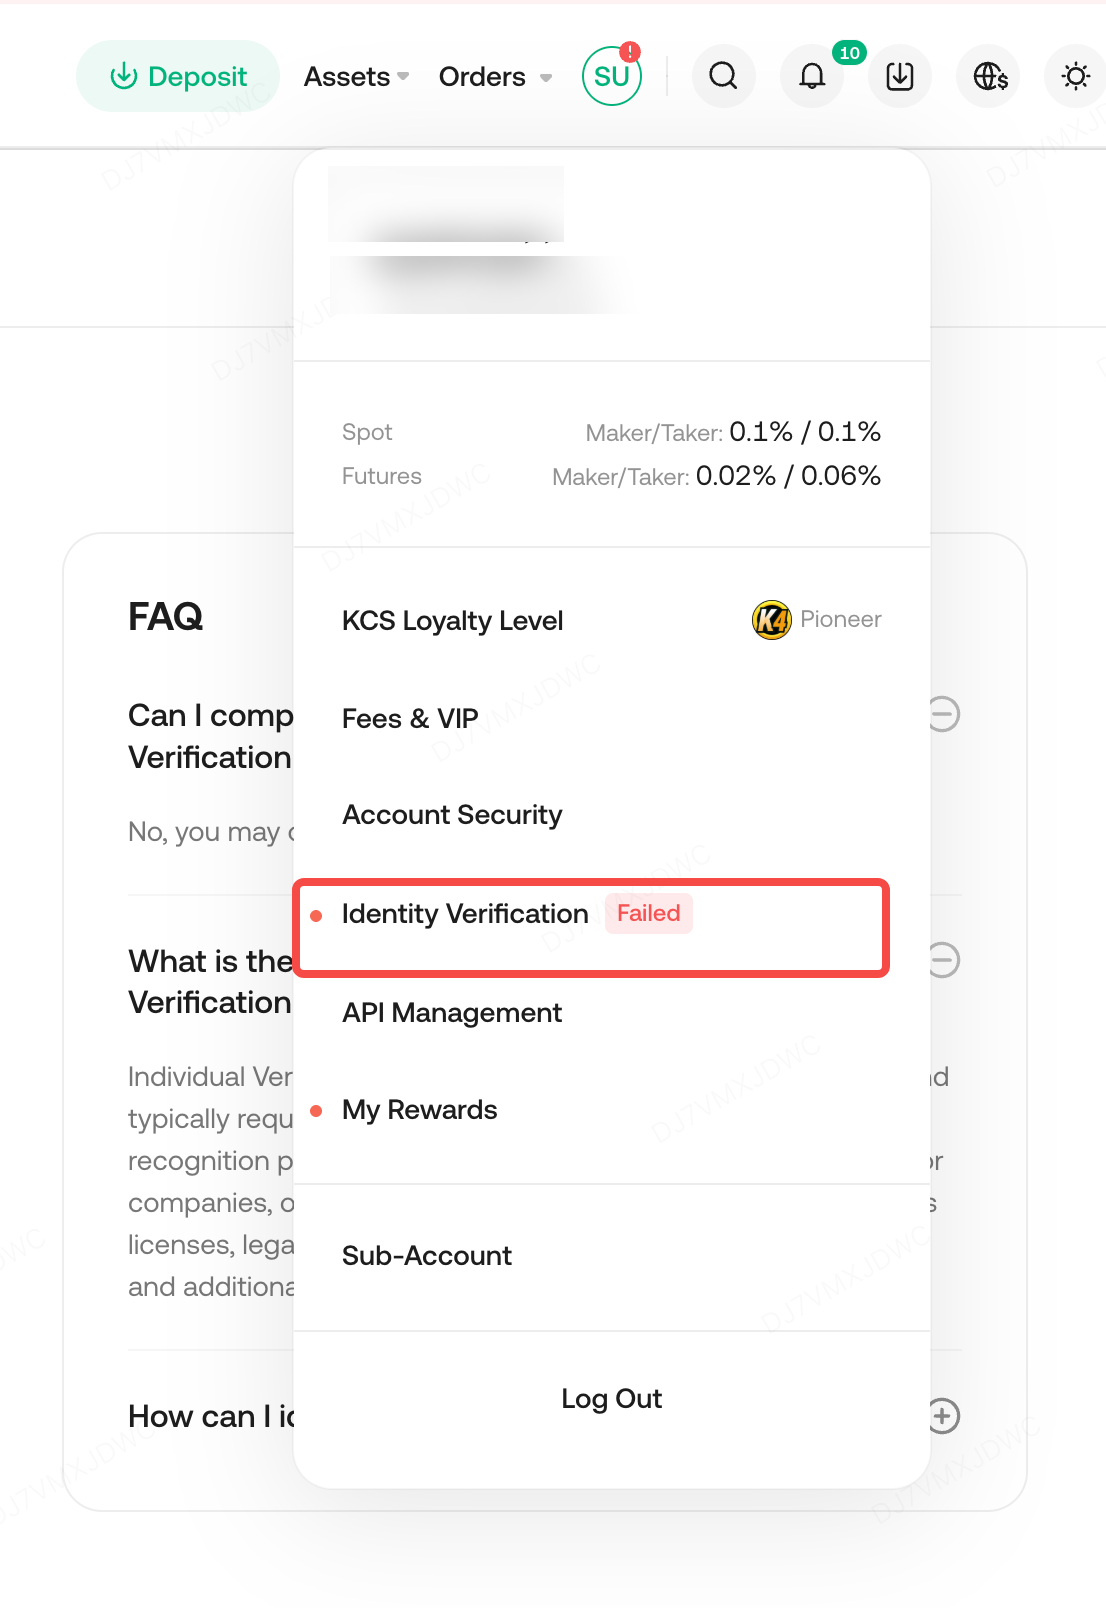
Task: Open language and currency globe icon
Action: click(989, 76)
